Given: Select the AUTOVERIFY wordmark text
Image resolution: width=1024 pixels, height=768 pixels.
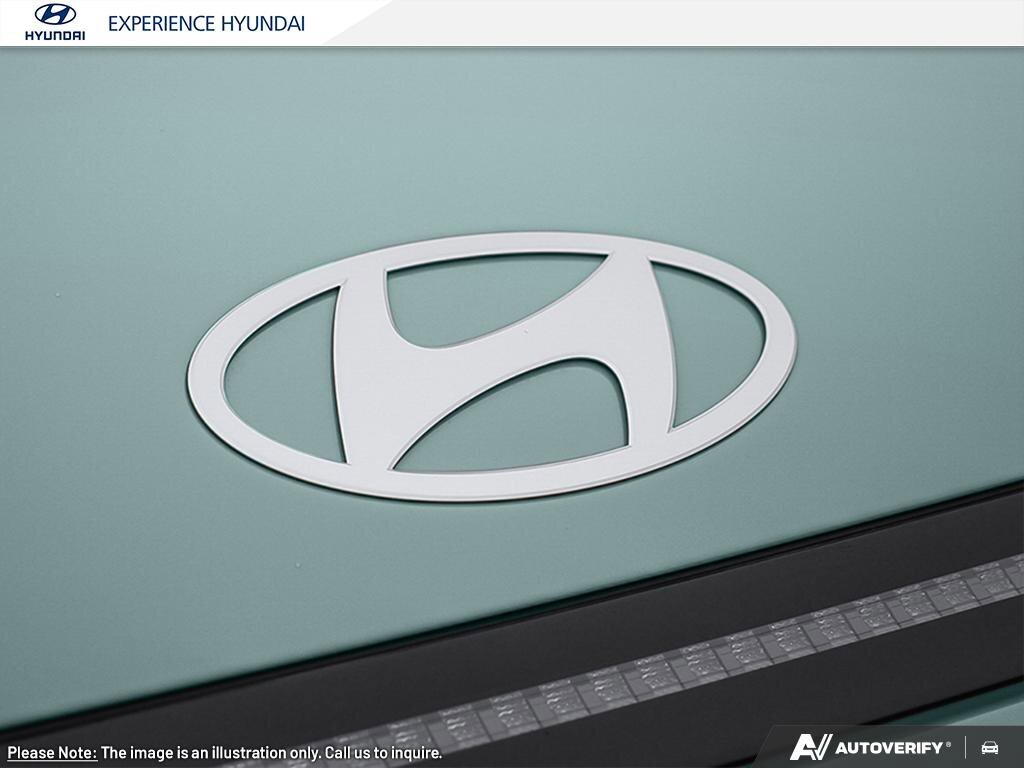Looking at the screenshot, I should pos(889,748).
